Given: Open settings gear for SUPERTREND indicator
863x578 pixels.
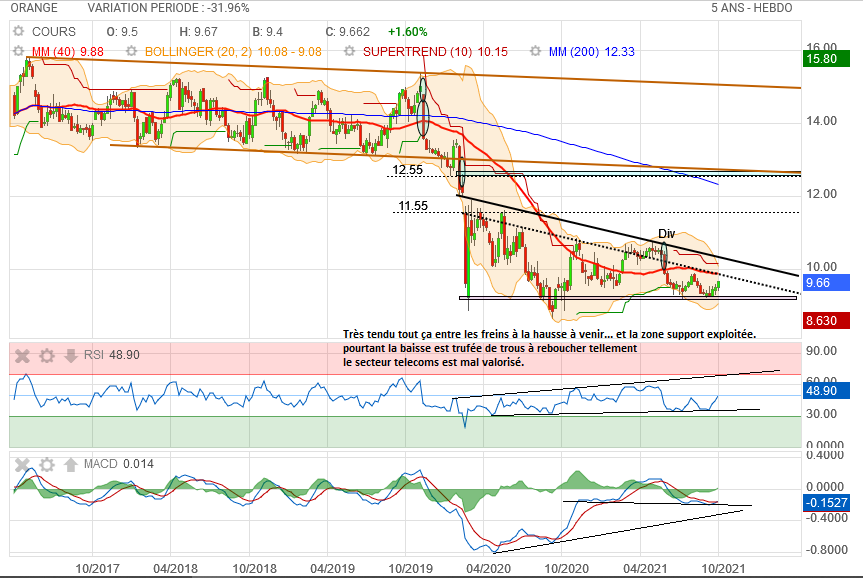Looking at the screenshot, I should (349, 51).
